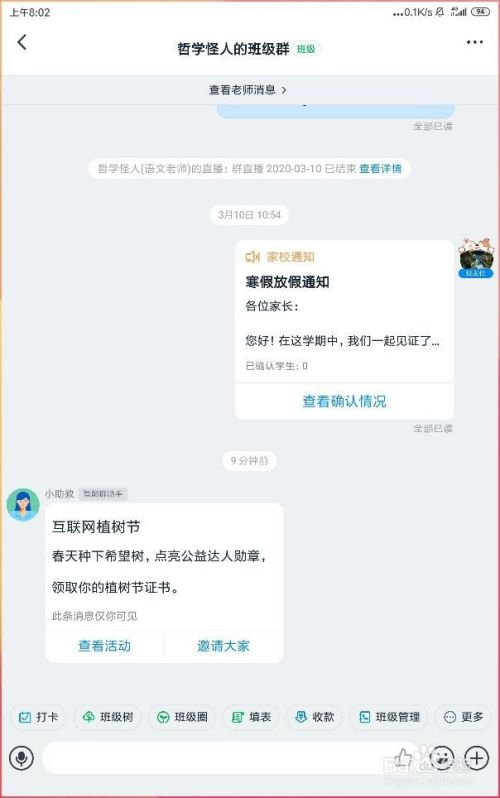Viewport: 500px width, 798px height.
Task: Open the 打卡 check-in shortcut
Action: coord(38,717)
